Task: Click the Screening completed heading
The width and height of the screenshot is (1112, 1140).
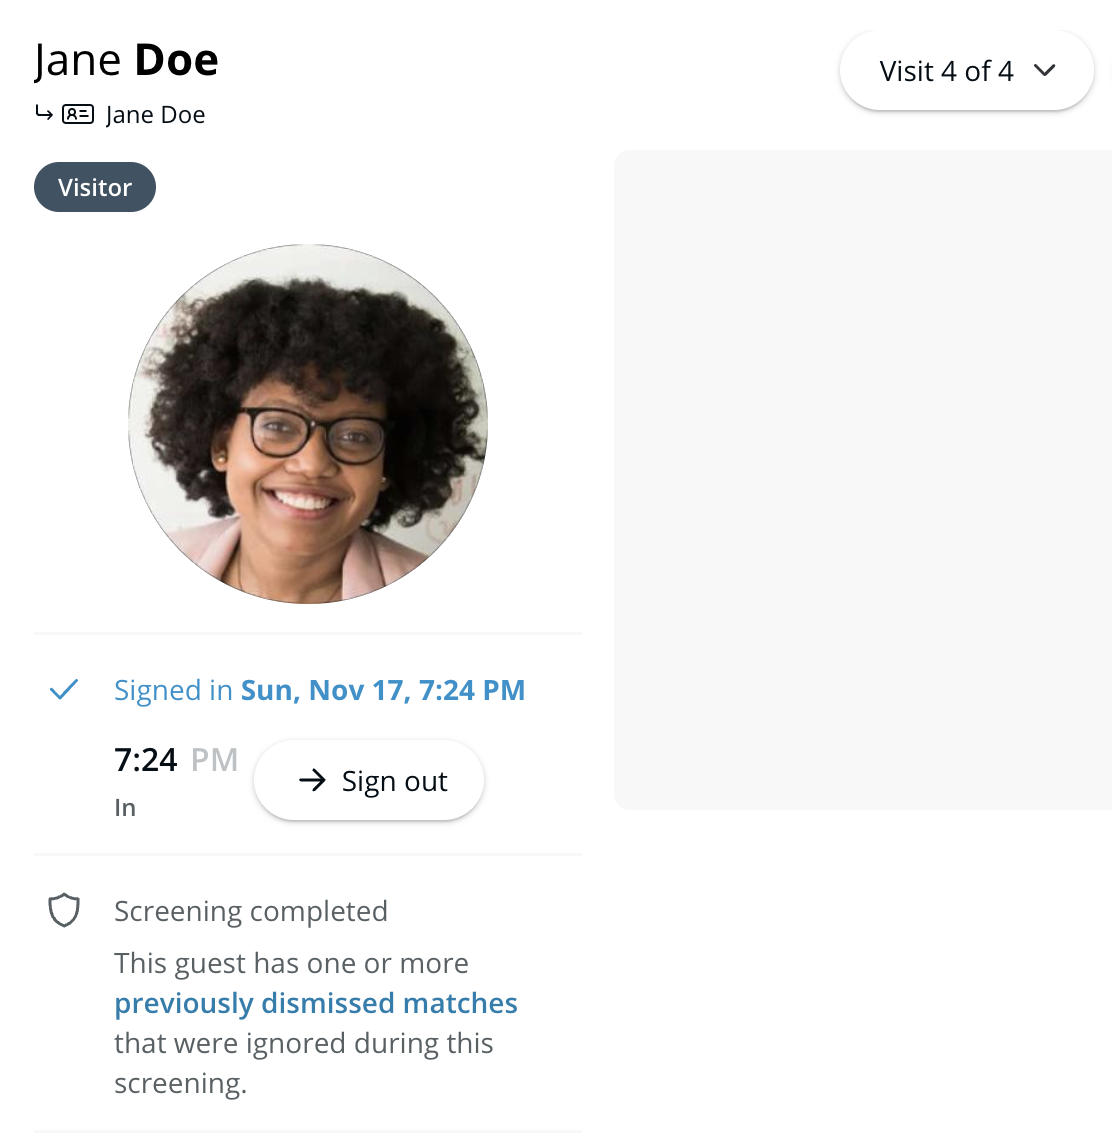Action: (x=251, y=911)
